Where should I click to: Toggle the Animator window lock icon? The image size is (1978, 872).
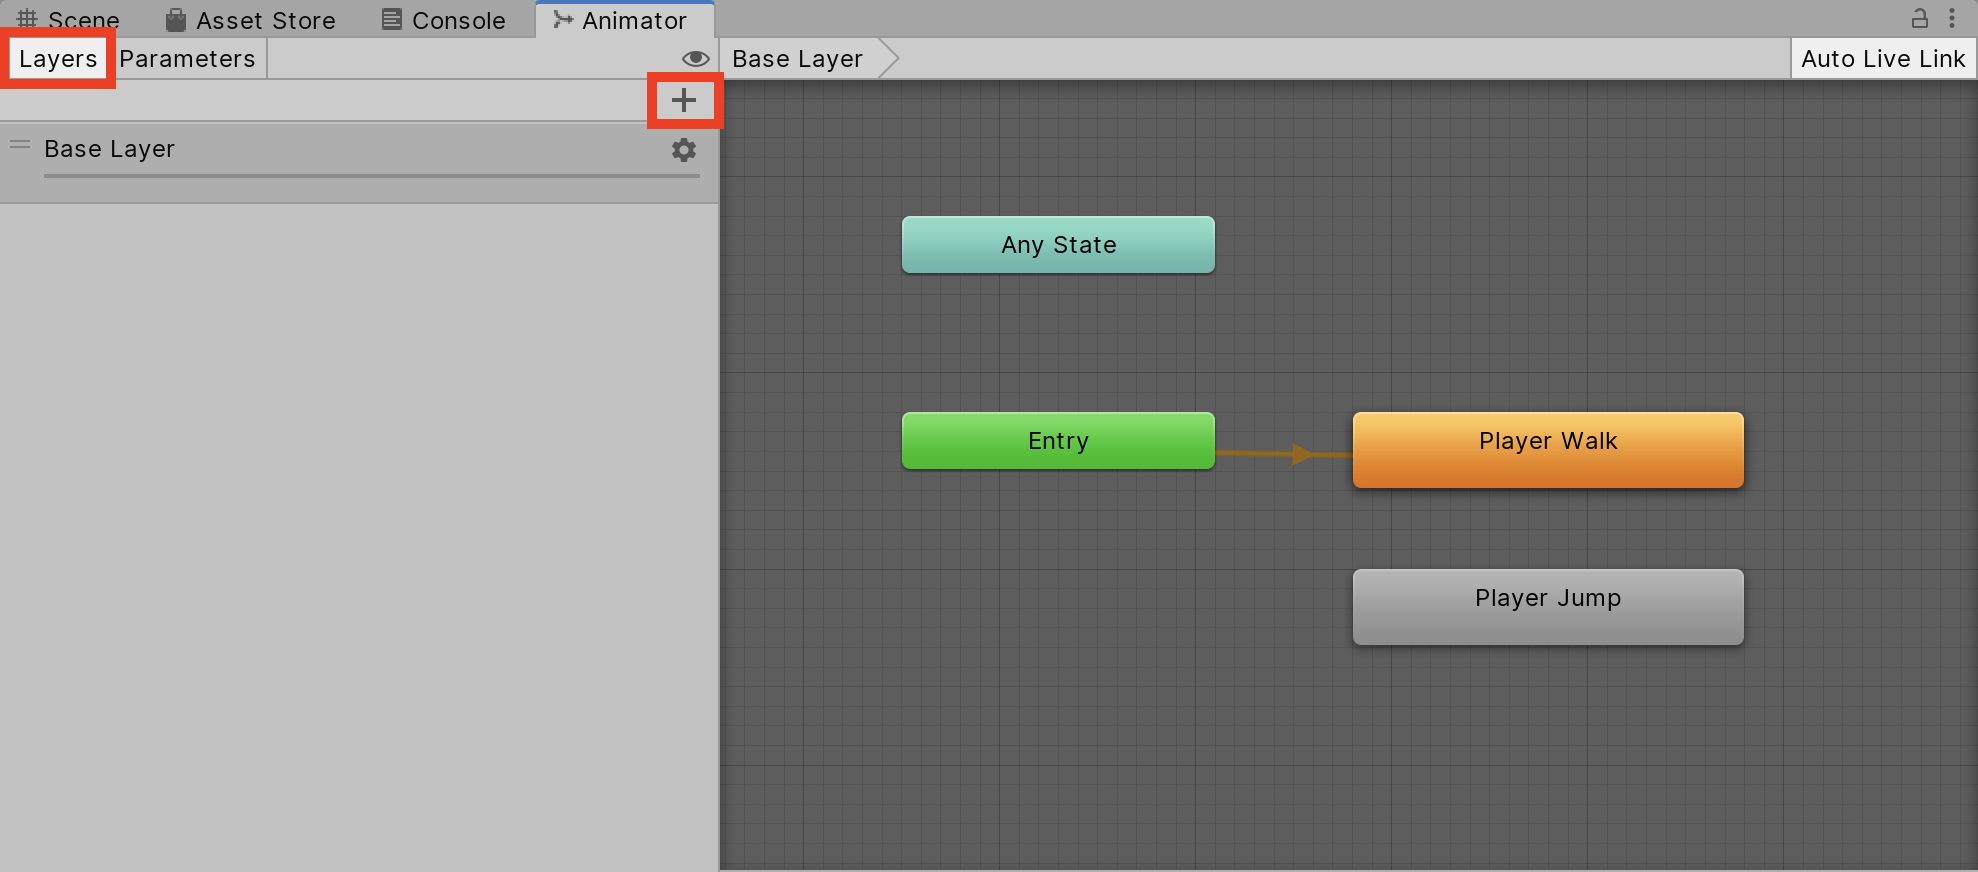1919,19
